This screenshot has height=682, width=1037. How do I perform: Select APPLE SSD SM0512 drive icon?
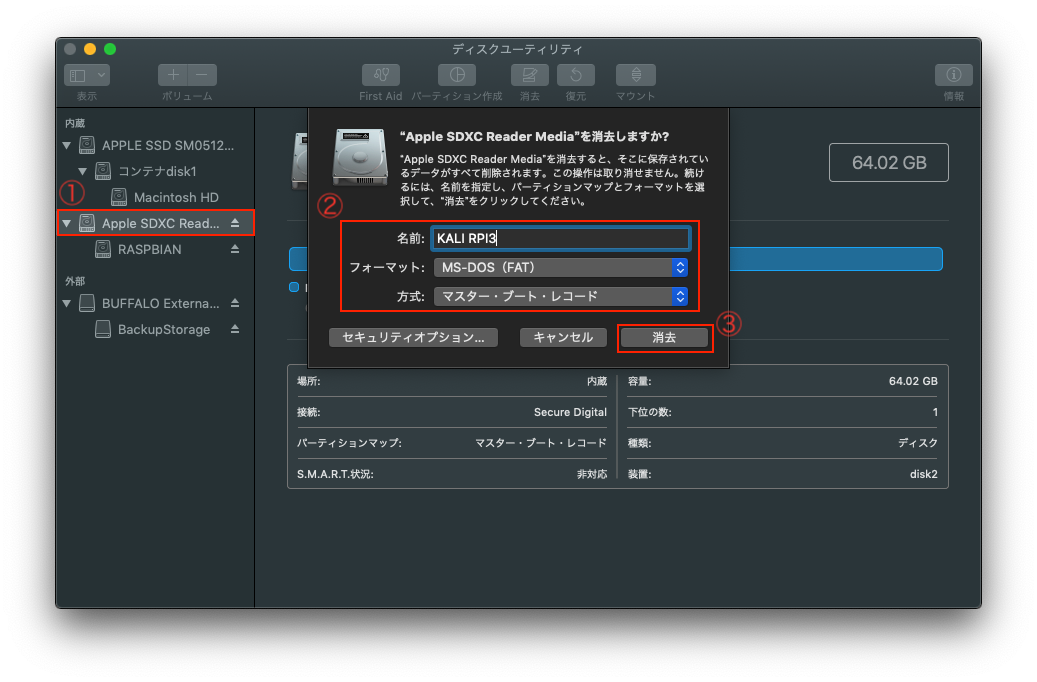(87, 145)
